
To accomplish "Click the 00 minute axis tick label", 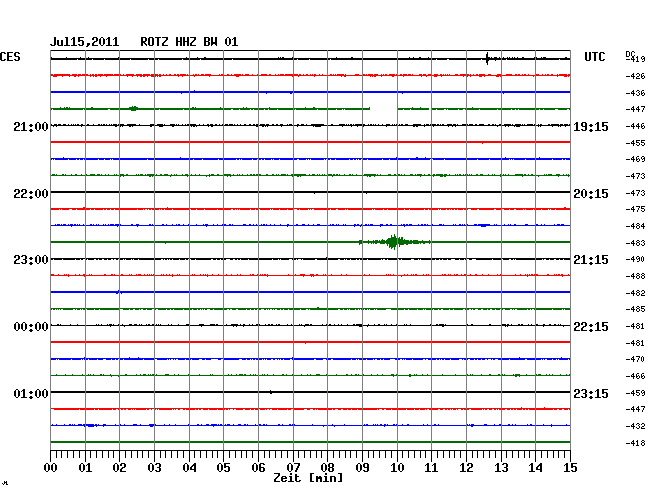I will [51, 468].
